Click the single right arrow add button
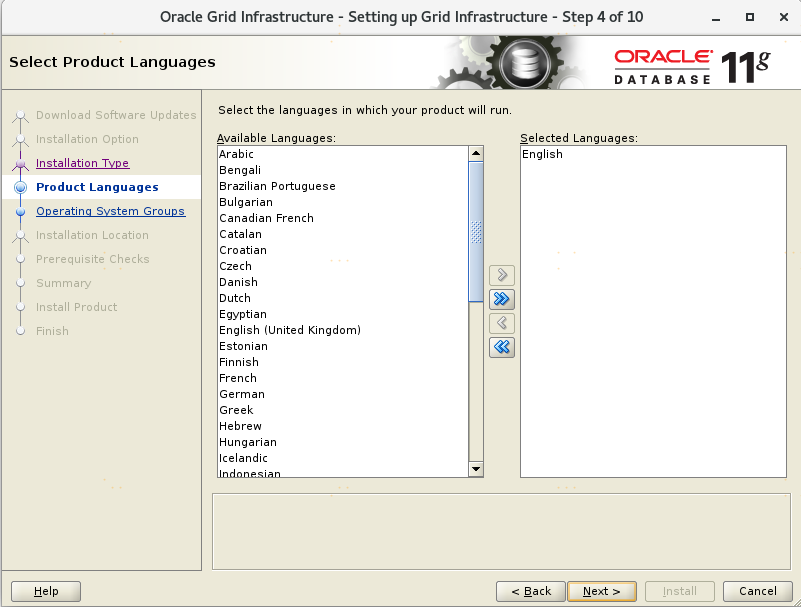This screenshot has height=607, width=801. pyautogui.click(x=502, y=275)
